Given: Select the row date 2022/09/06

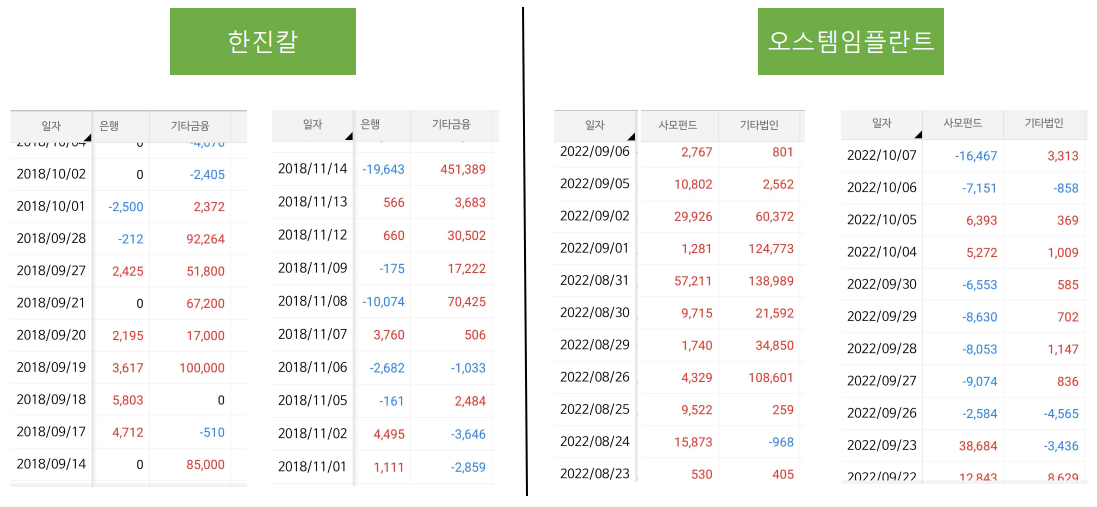Looking at the screenshot, I should tap(595, 151).
